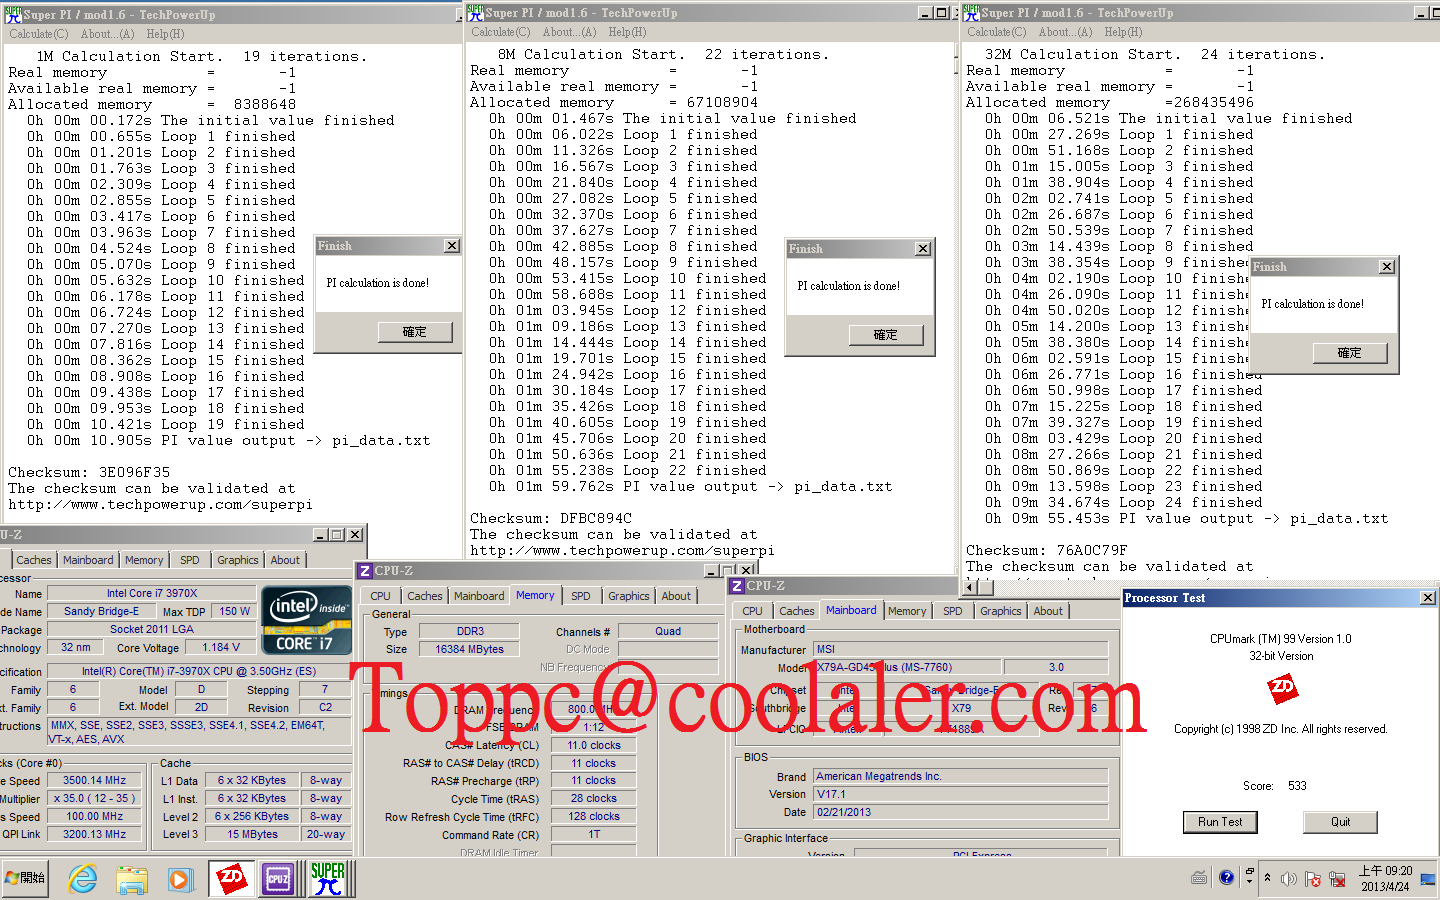The image size is (1440, 900).
Task: Click the package value 'Socket 2011 LGA'
Action: [152, 629]
